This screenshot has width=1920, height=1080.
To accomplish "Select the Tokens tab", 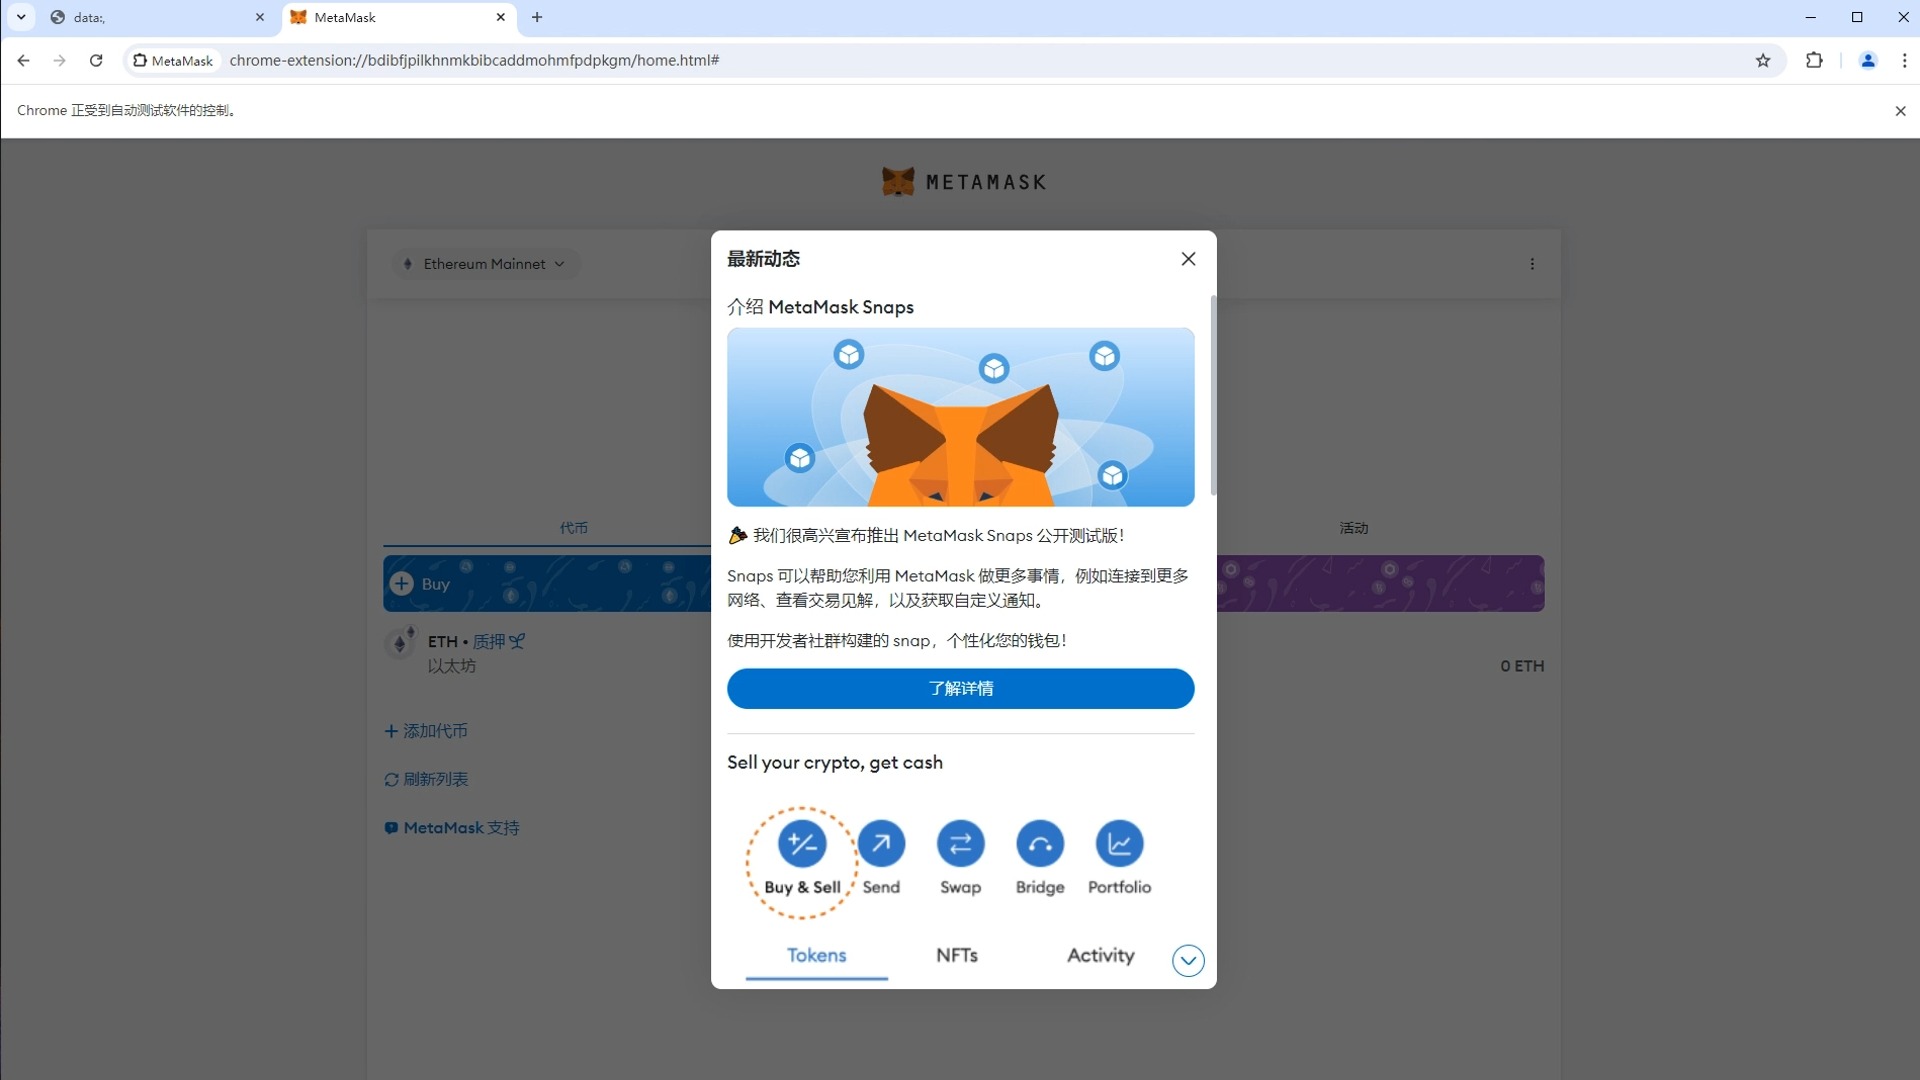I will pos(815,953).
